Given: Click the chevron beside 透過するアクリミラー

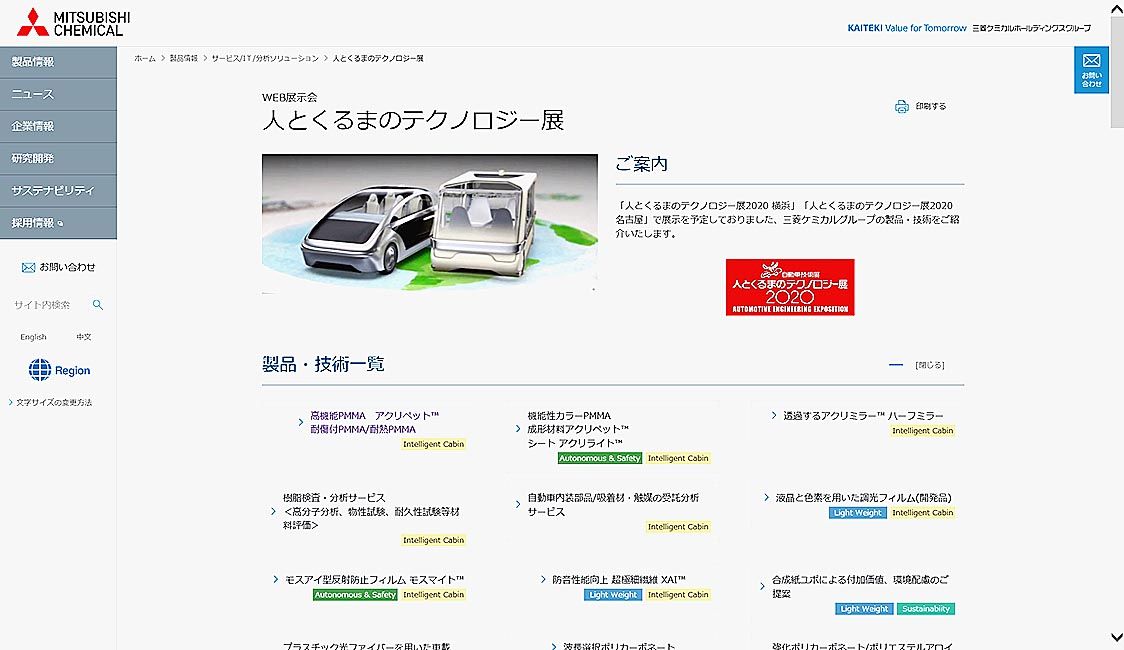Looking at the screenshot, I should tap(773, 416).
